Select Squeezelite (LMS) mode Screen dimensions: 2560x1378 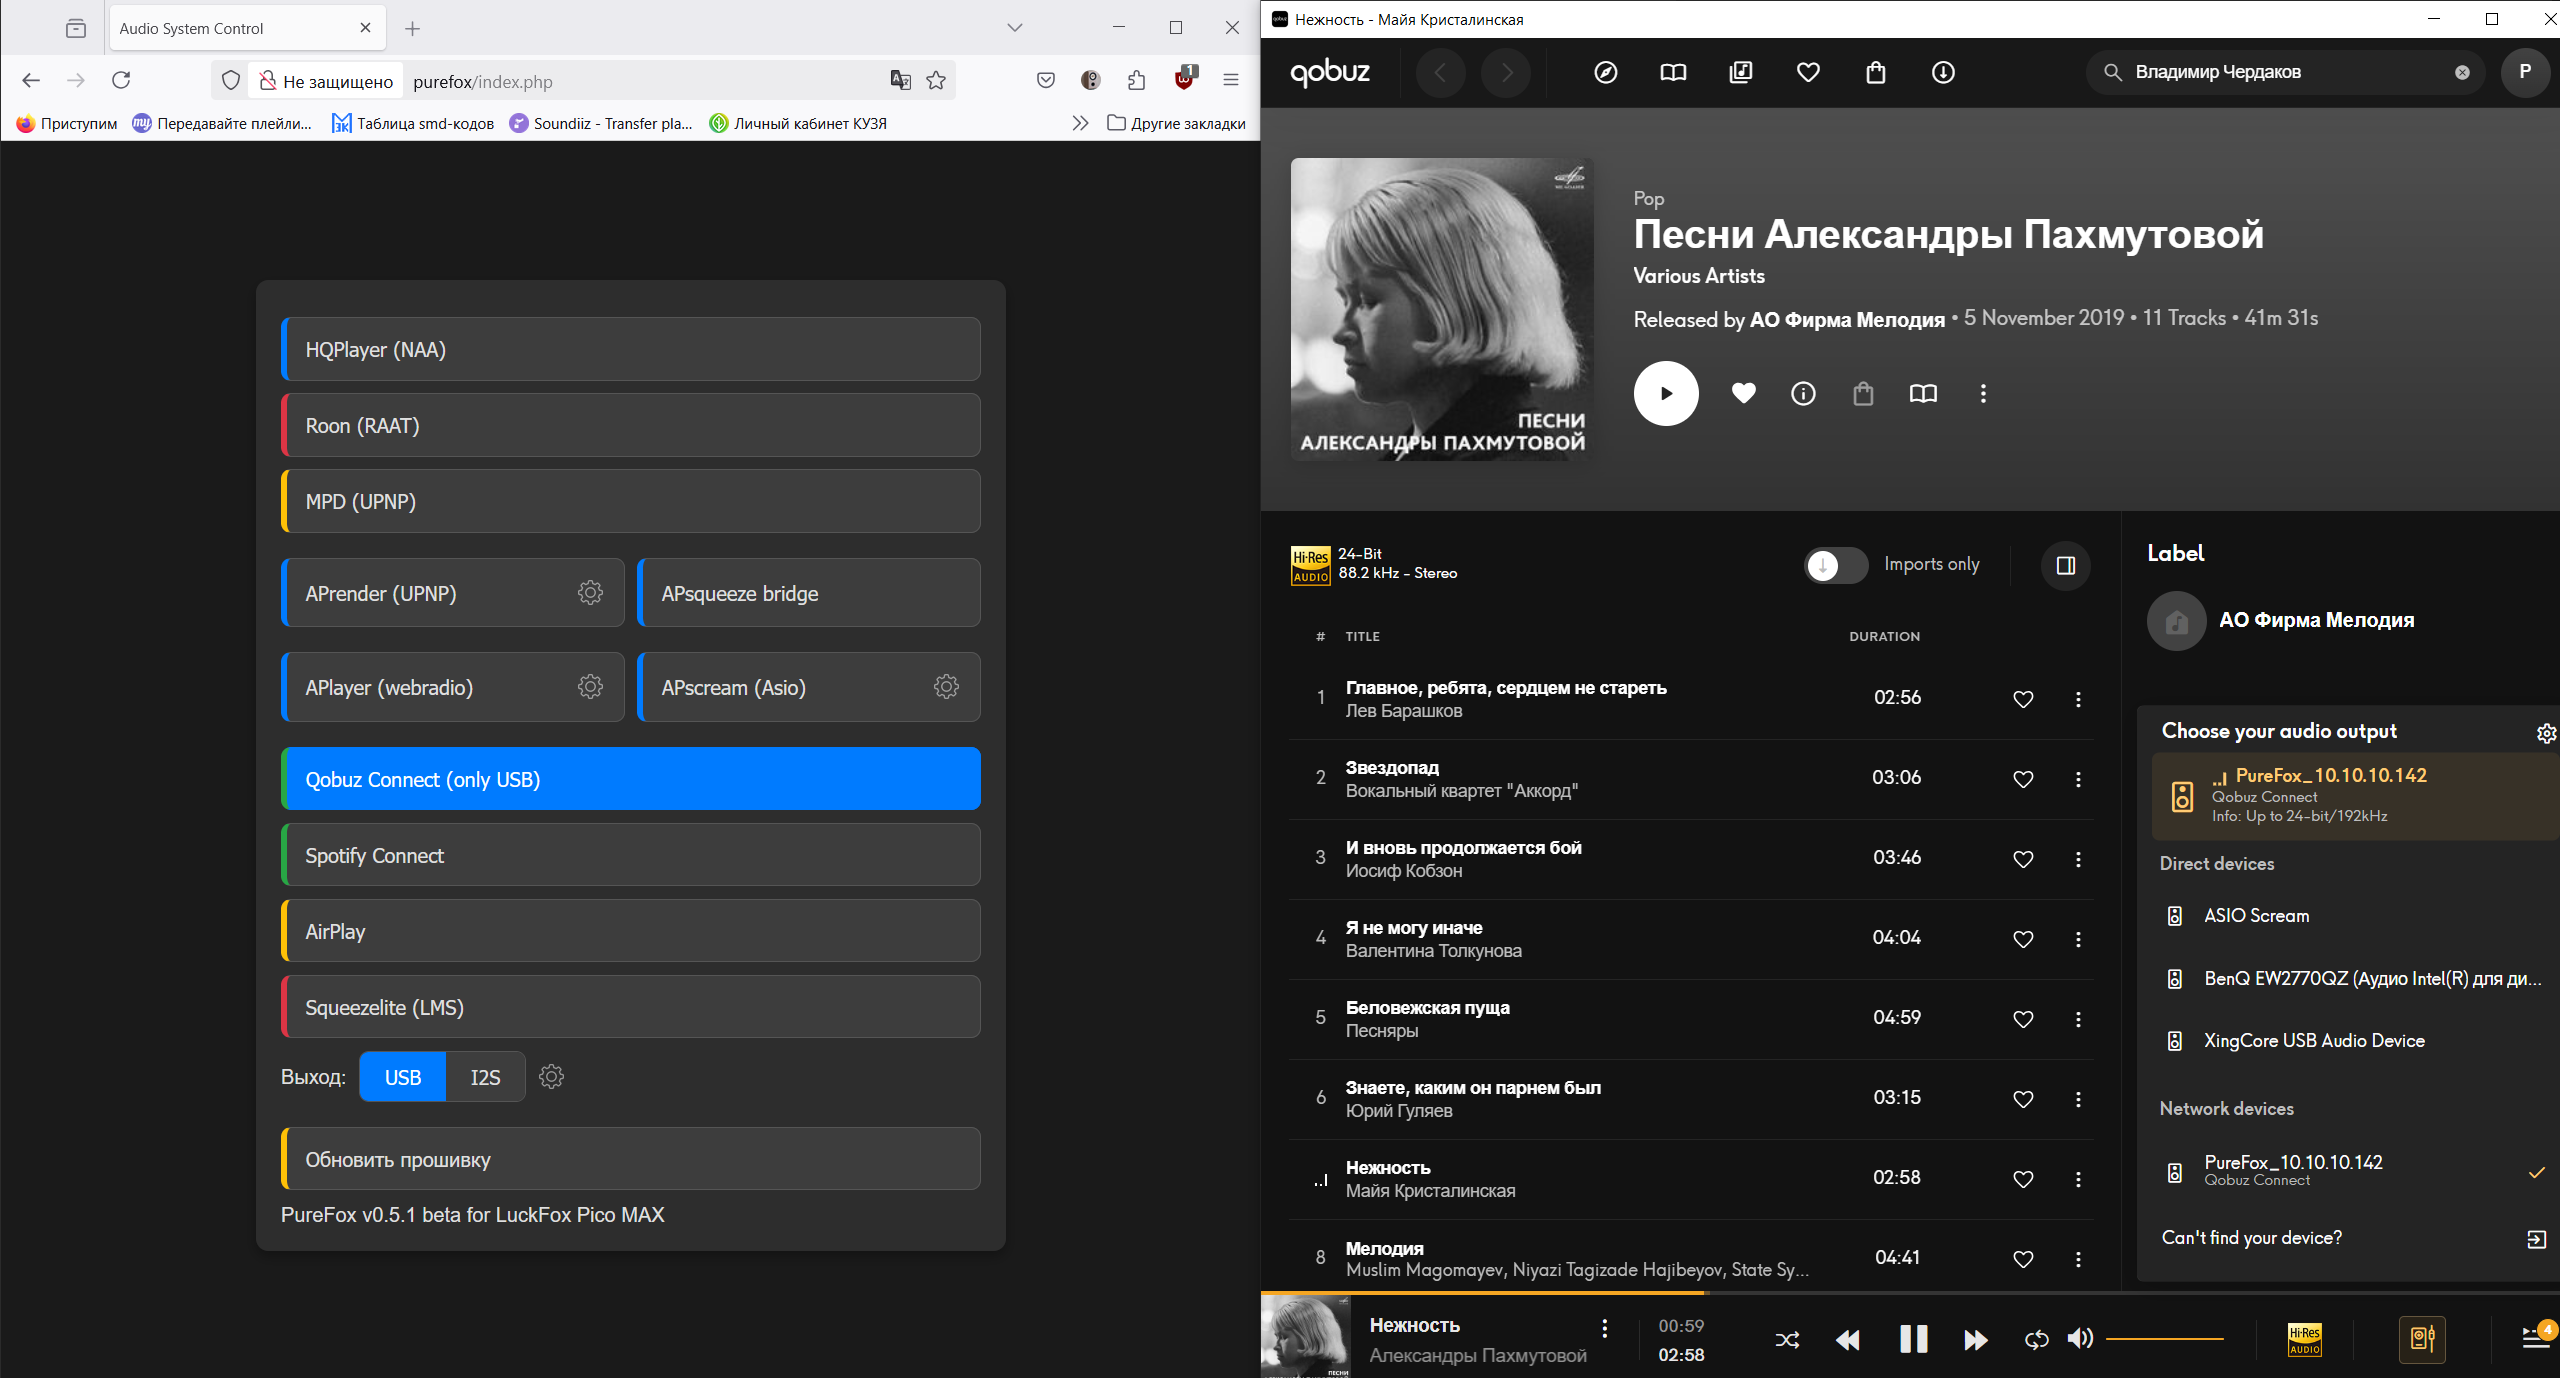(631, 1007)
